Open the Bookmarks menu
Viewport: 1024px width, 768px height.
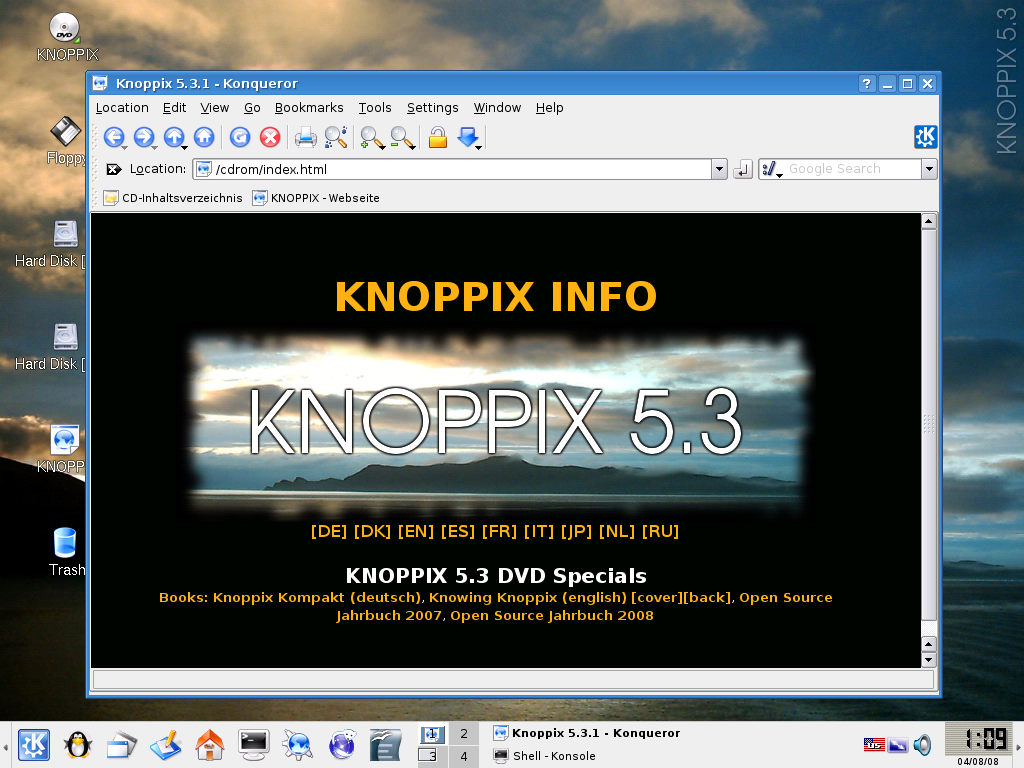pyautogui.click(x=309, y=108)
